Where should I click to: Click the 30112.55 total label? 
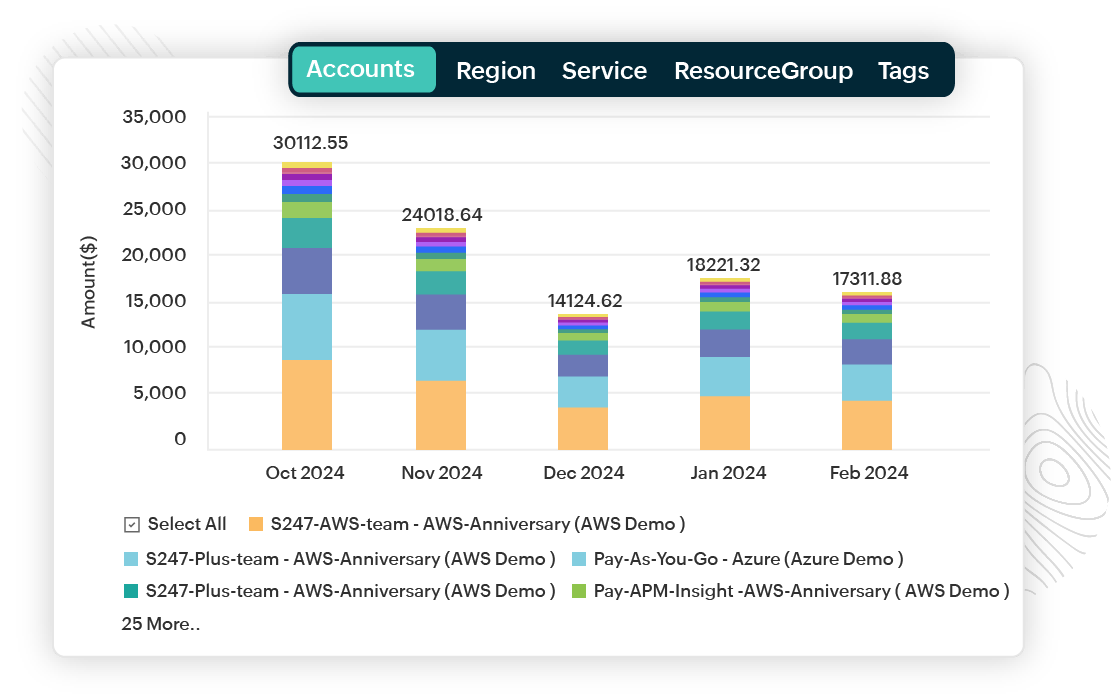(310, 143)
